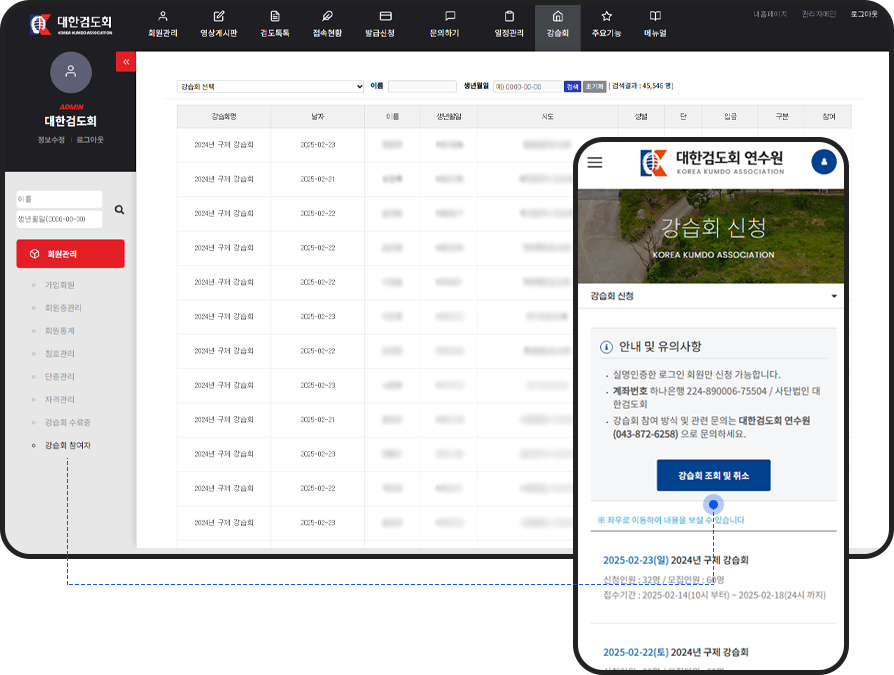Open 발급신청 card icon menu
894x675 pixels.
(x=380, y=25)
